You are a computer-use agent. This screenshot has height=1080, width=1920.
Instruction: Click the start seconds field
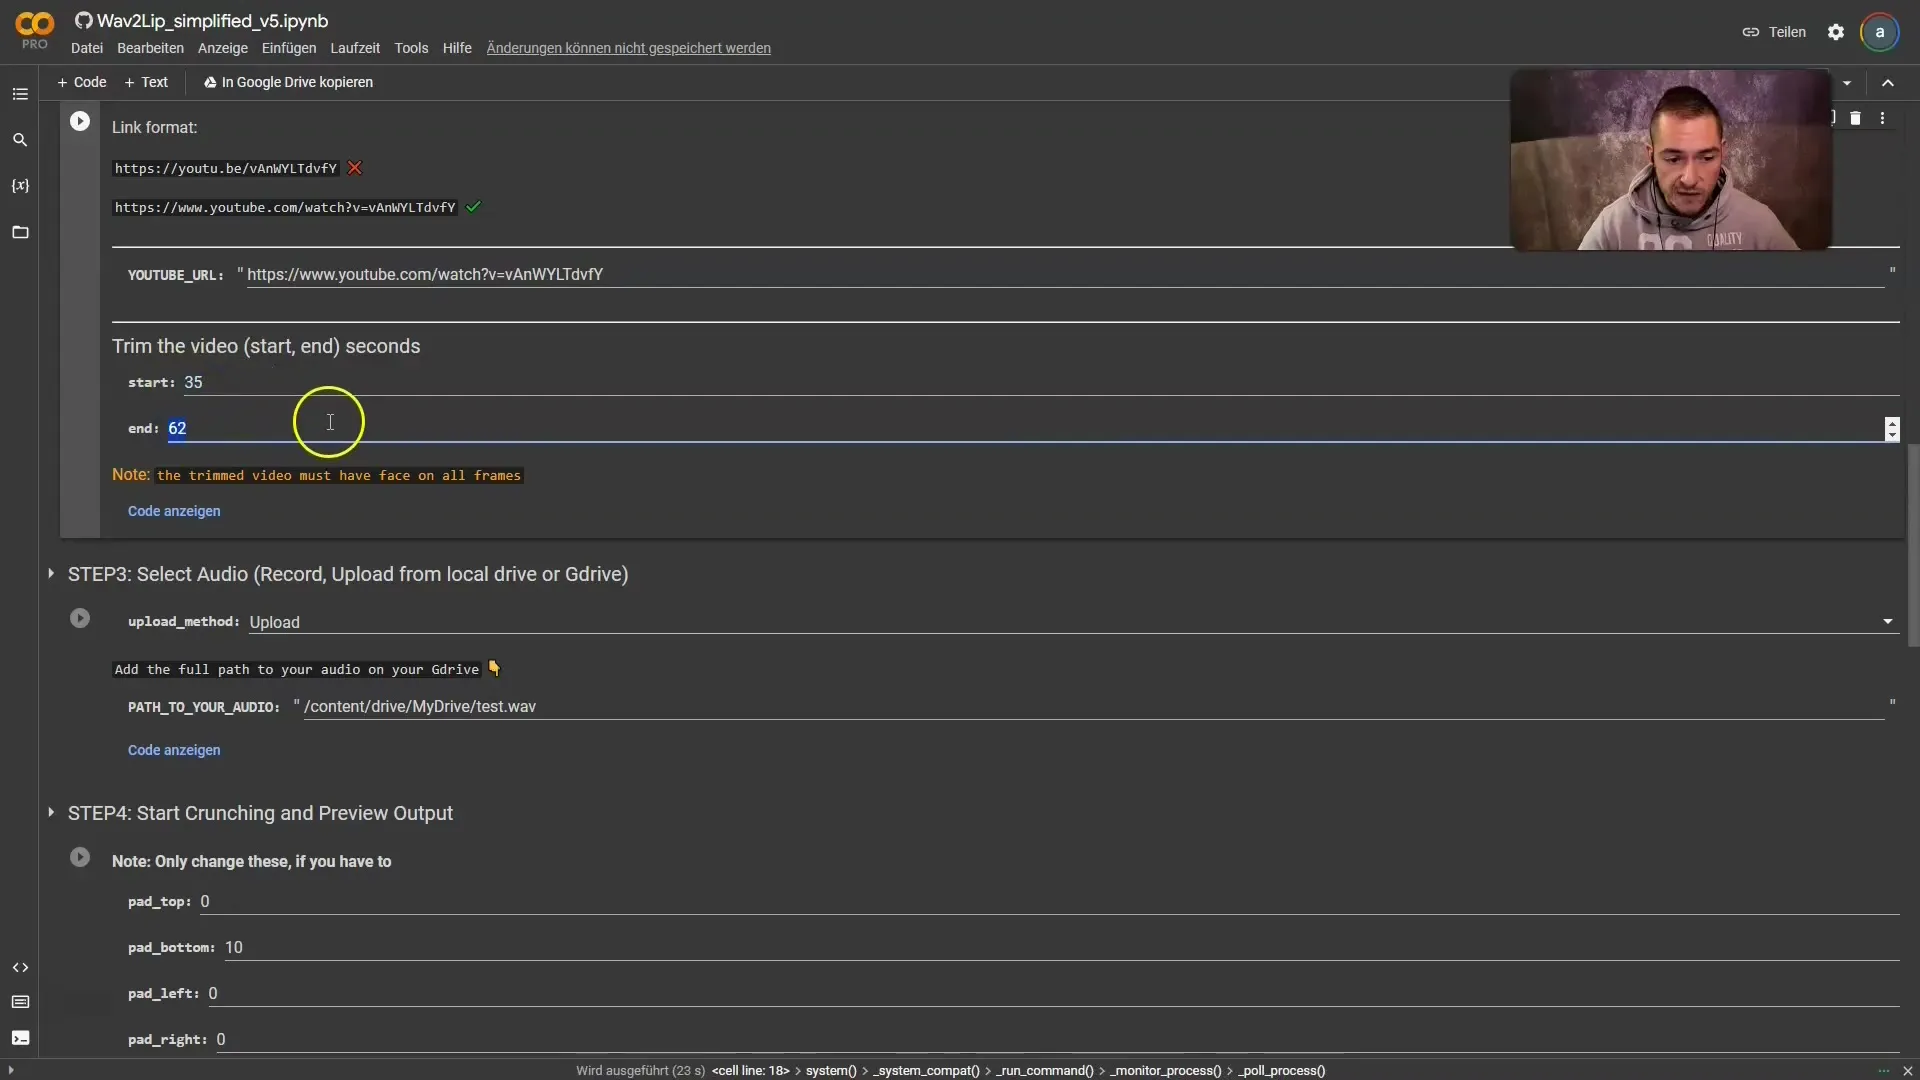tap(1041, 383)
